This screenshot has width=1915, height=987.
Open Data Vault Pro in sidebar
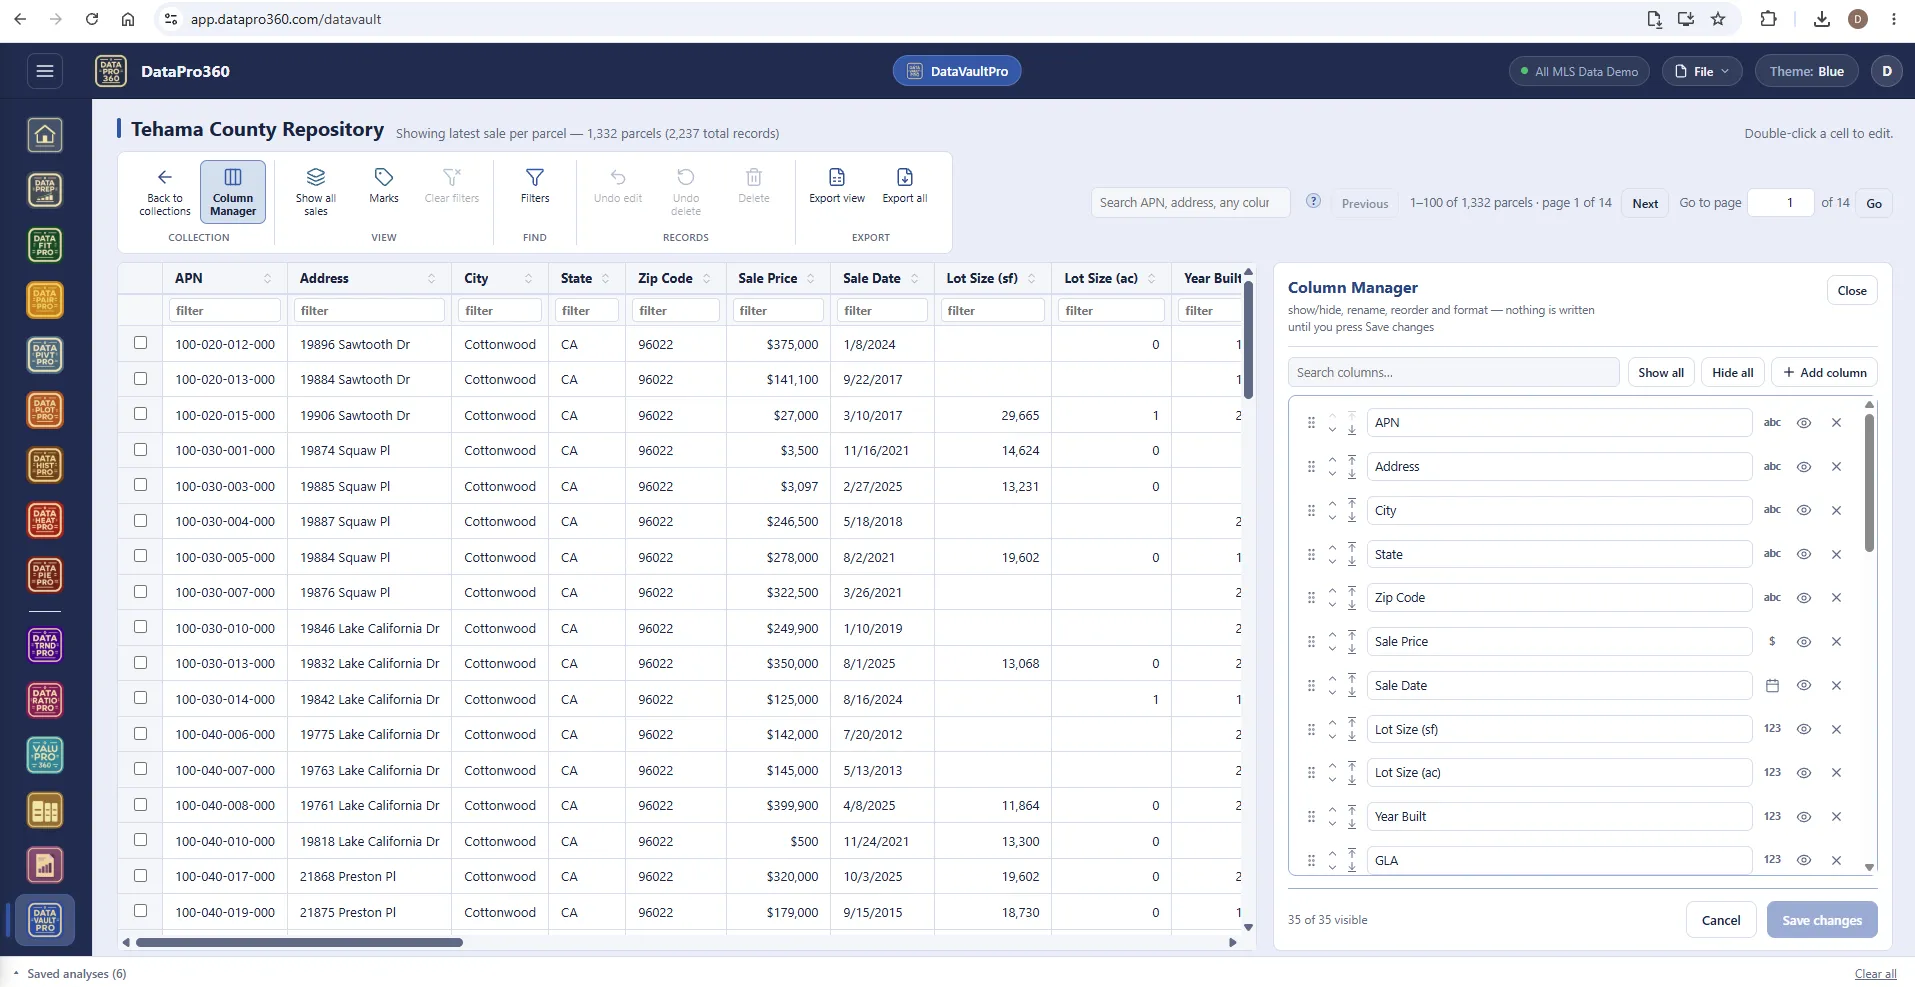pos(45,920)
